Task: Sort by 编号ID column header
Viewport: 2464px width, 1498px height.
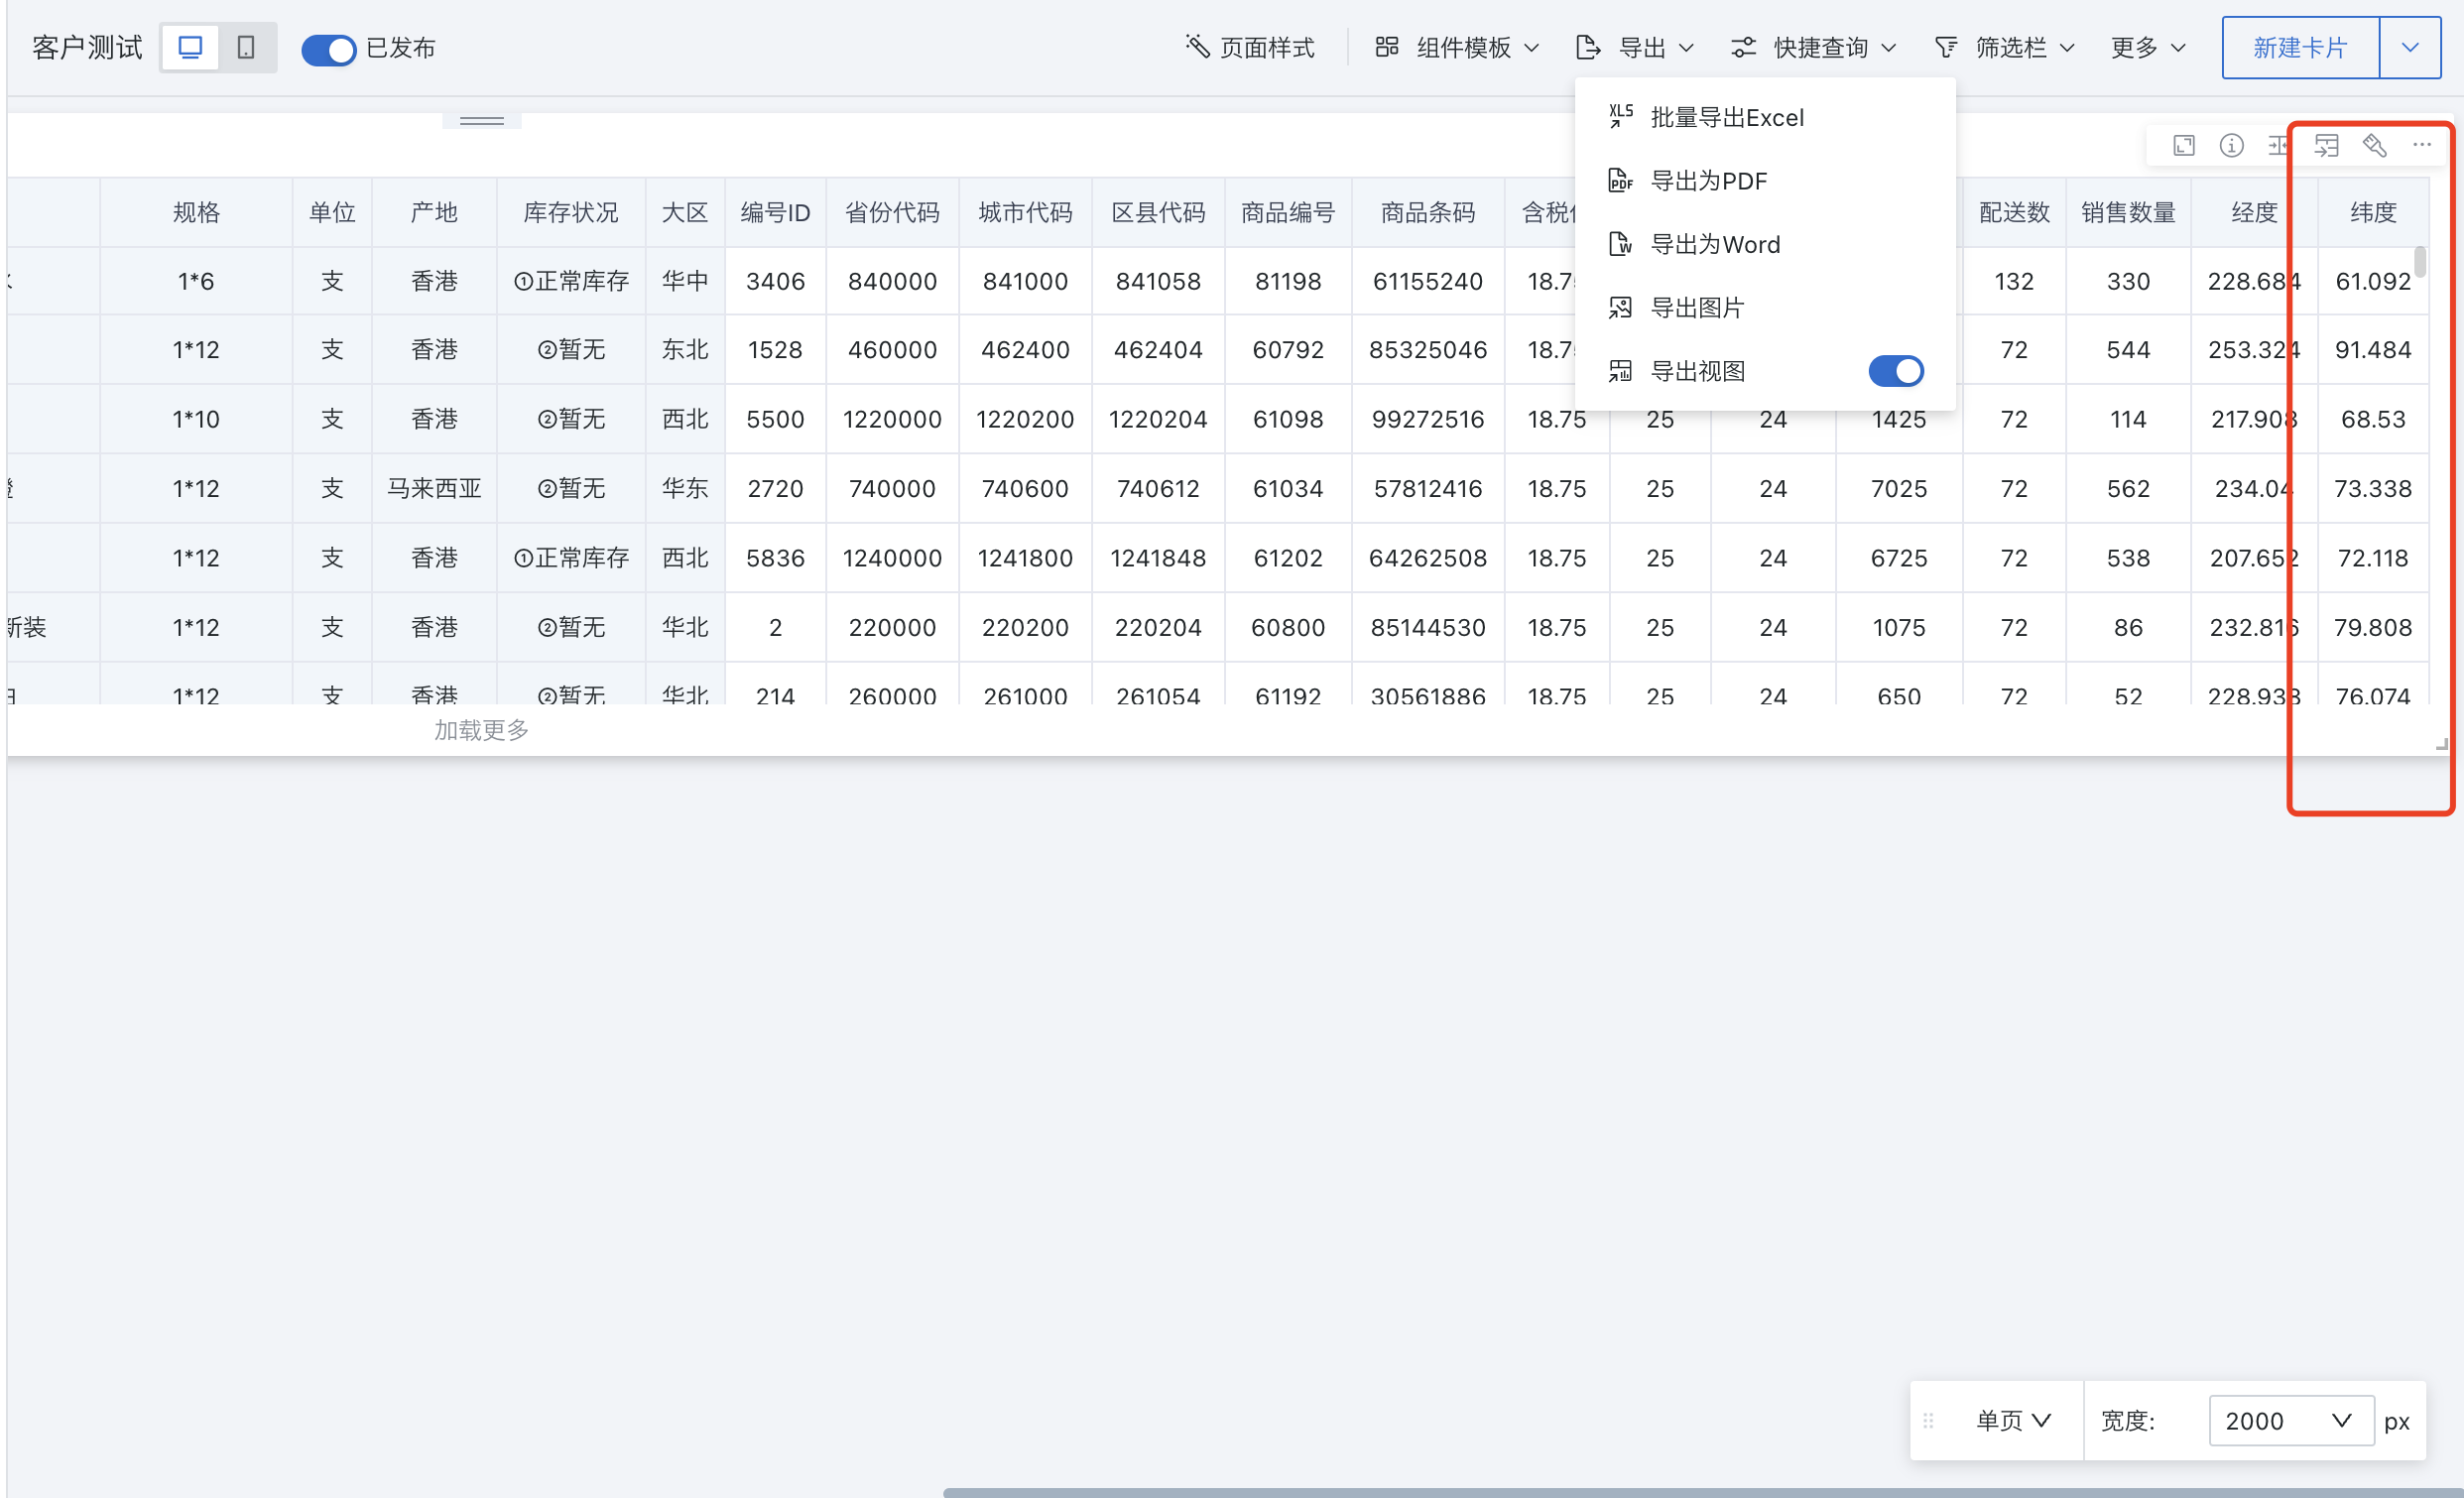Action: coord(775,212)
